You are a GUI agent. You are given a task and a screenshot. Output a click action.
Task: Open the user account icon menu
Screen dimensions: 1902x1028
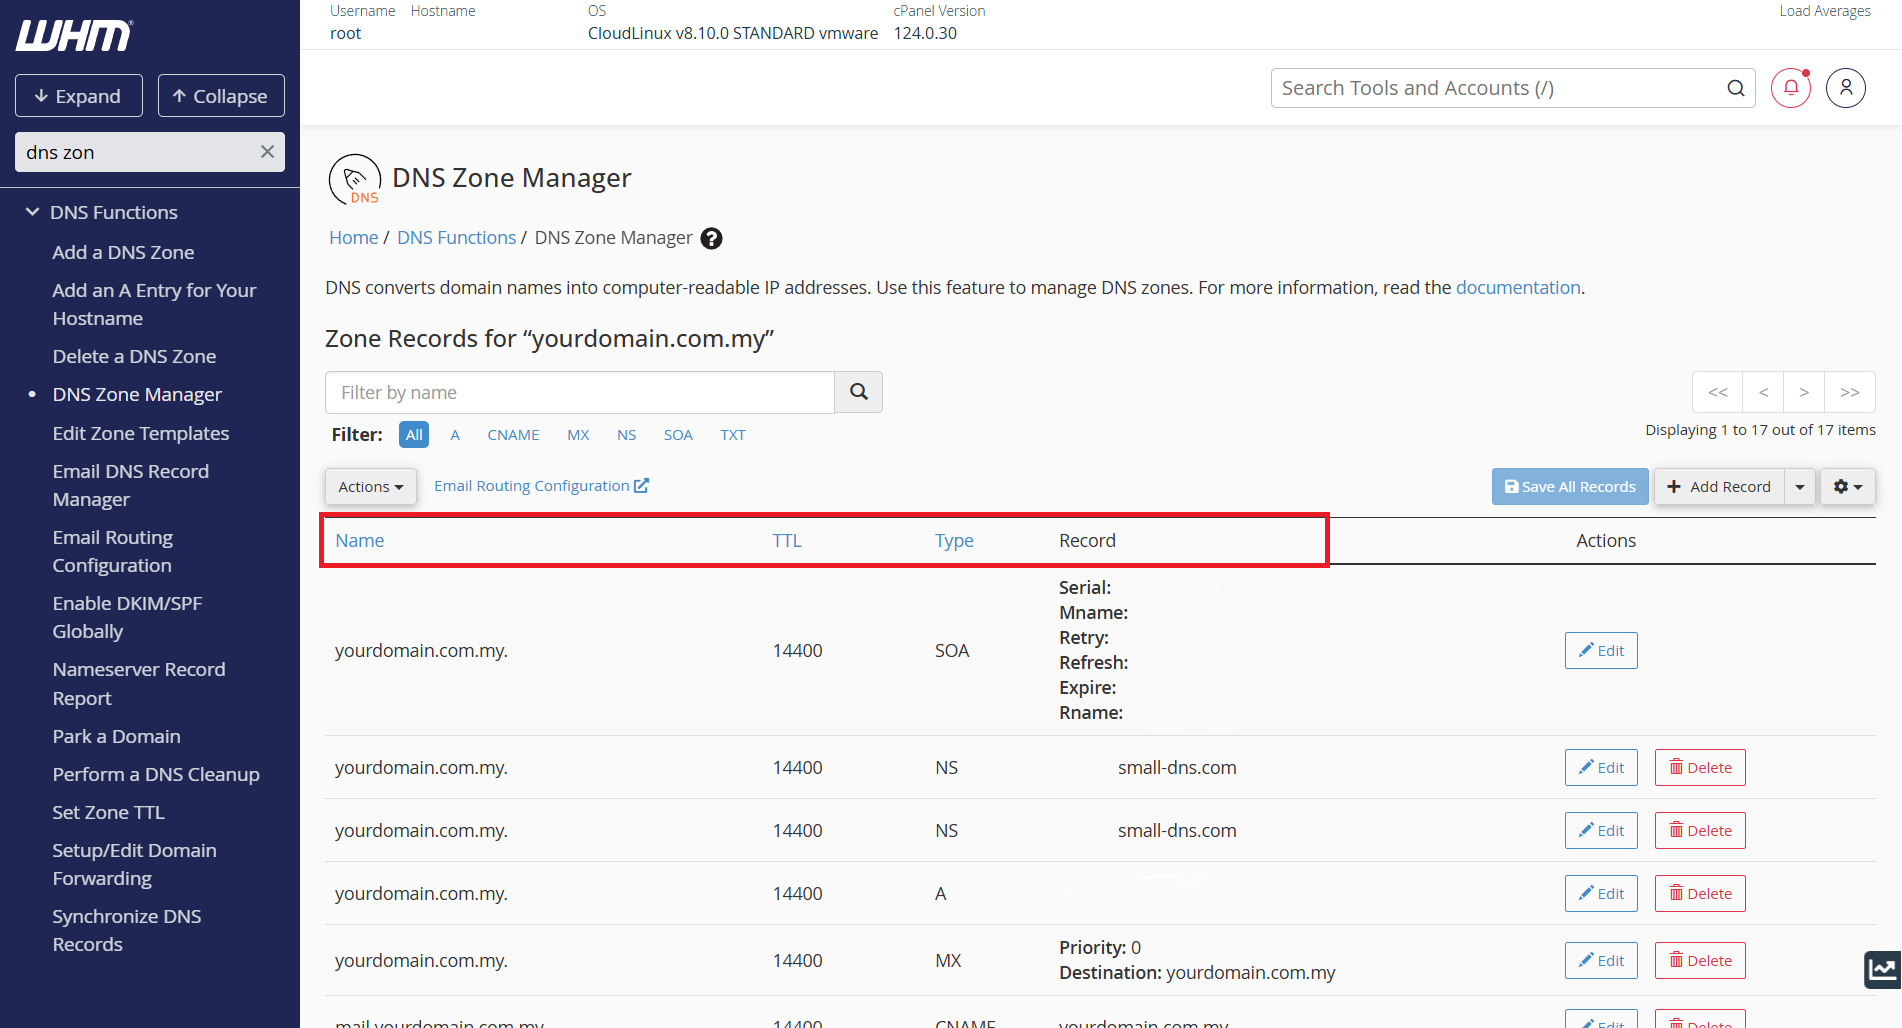tap(1845, 88)
